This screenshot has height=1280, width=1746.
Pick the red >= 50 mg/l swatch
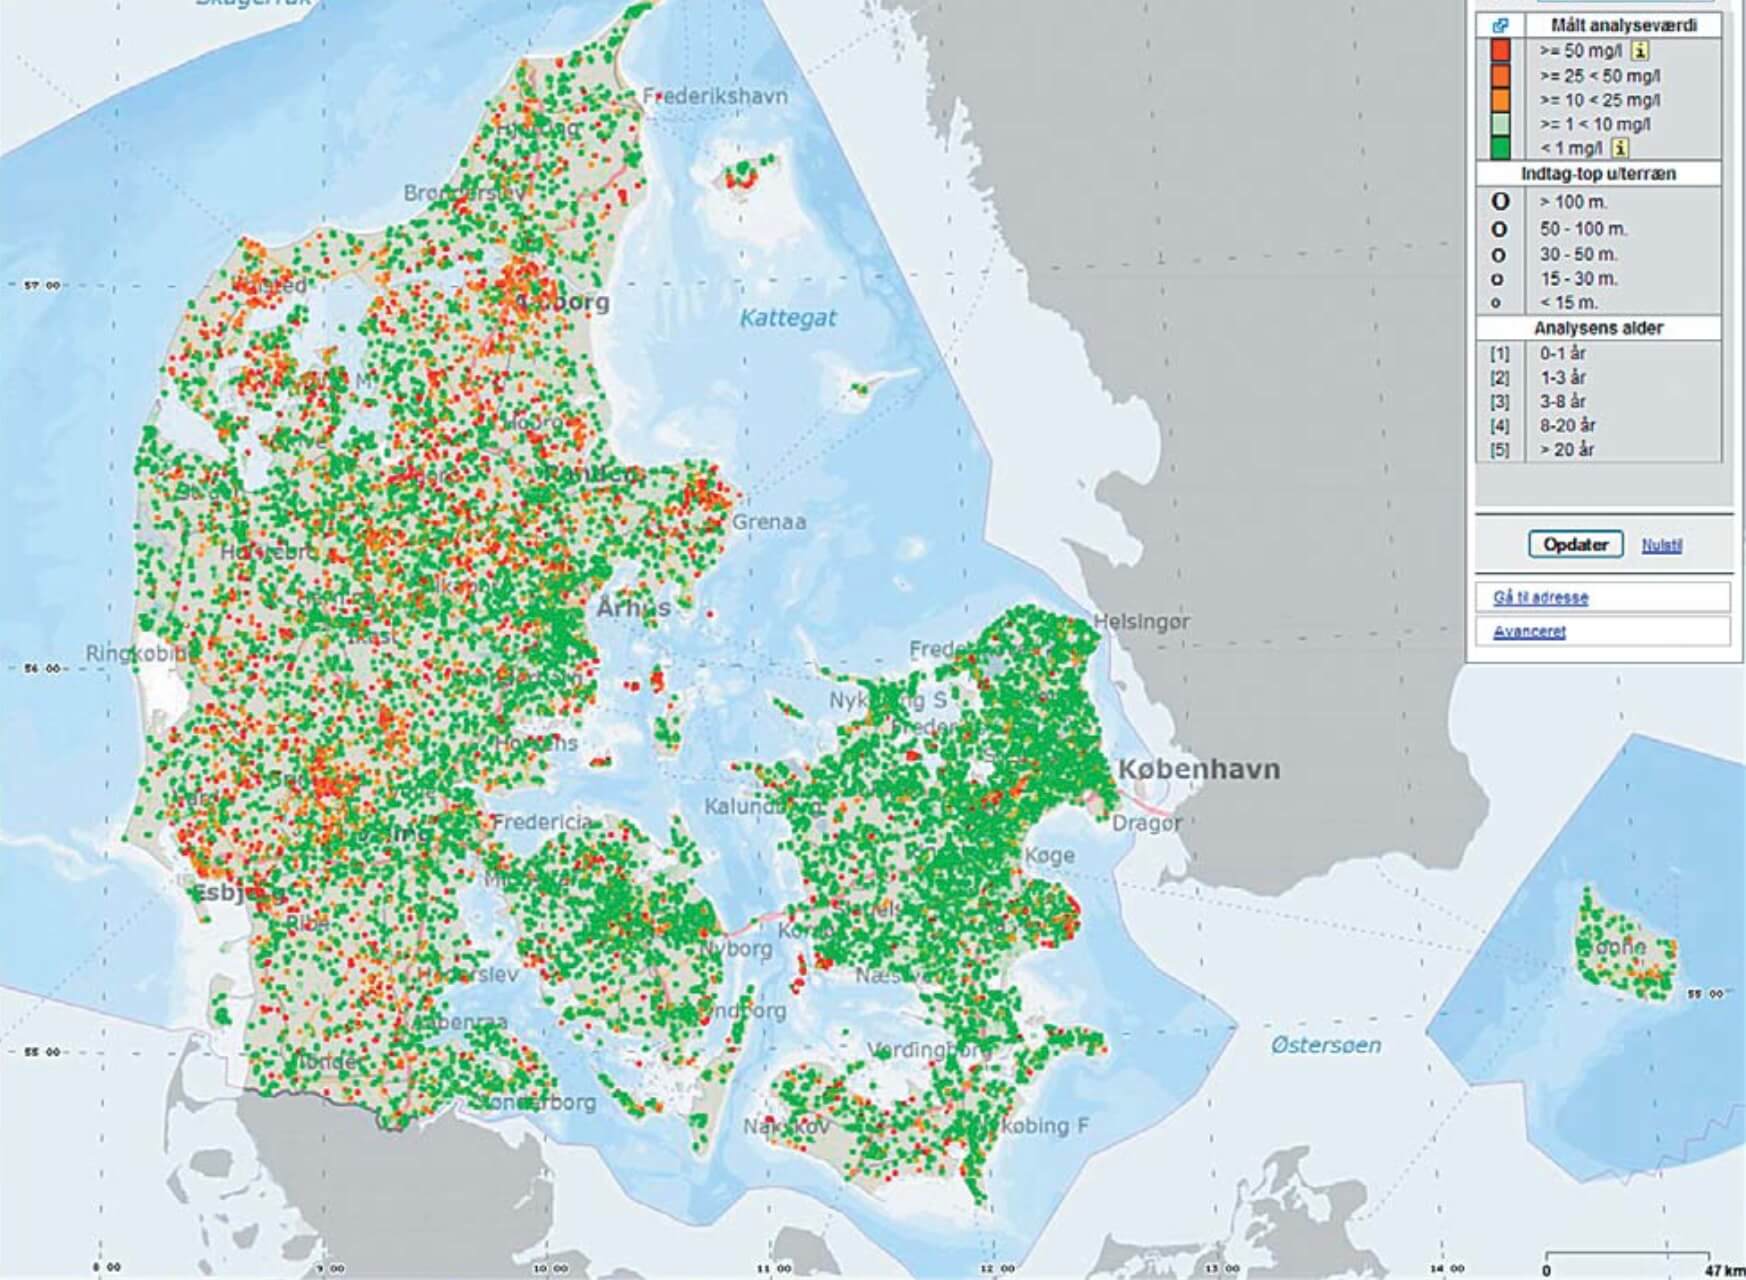click(x=1500, y=51)
